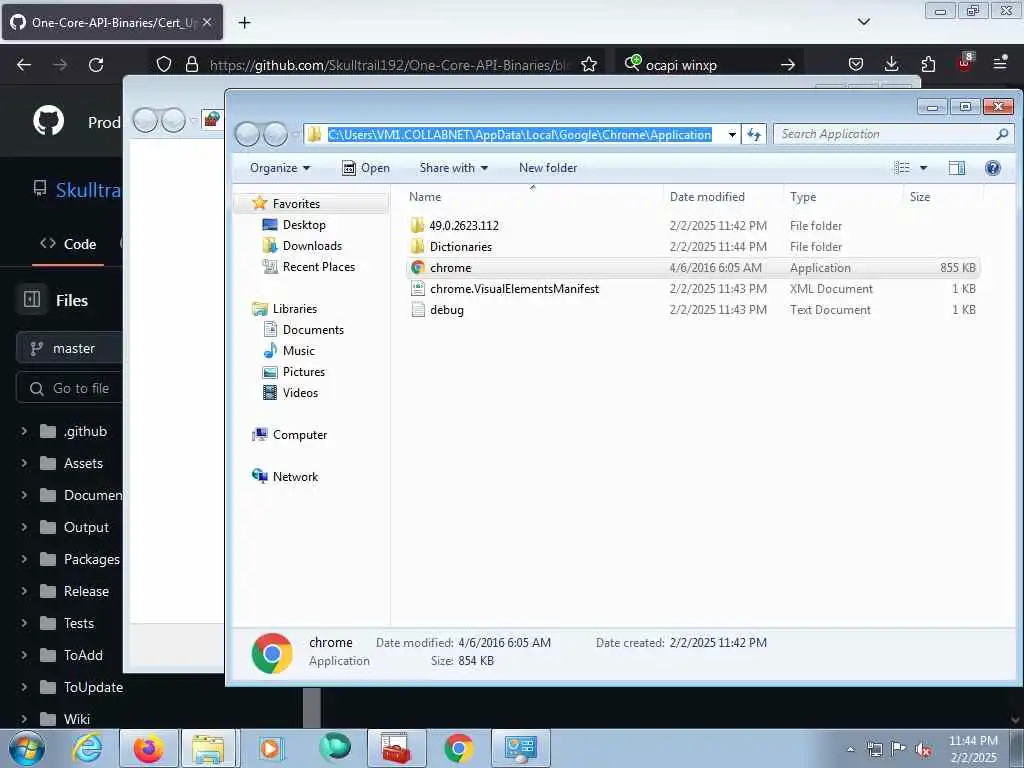Launch Internet Explorer from taskbar
Image resolution: width=1024 pixels, height=768 pixels.
[x=87, y=748]
